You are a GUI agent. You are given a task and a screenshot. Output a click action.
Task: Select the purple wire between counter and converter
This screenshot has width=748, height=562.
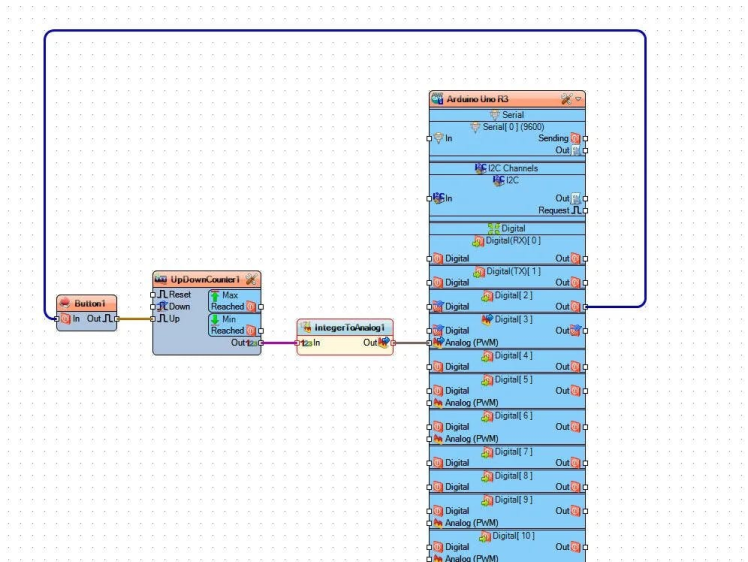279,343
